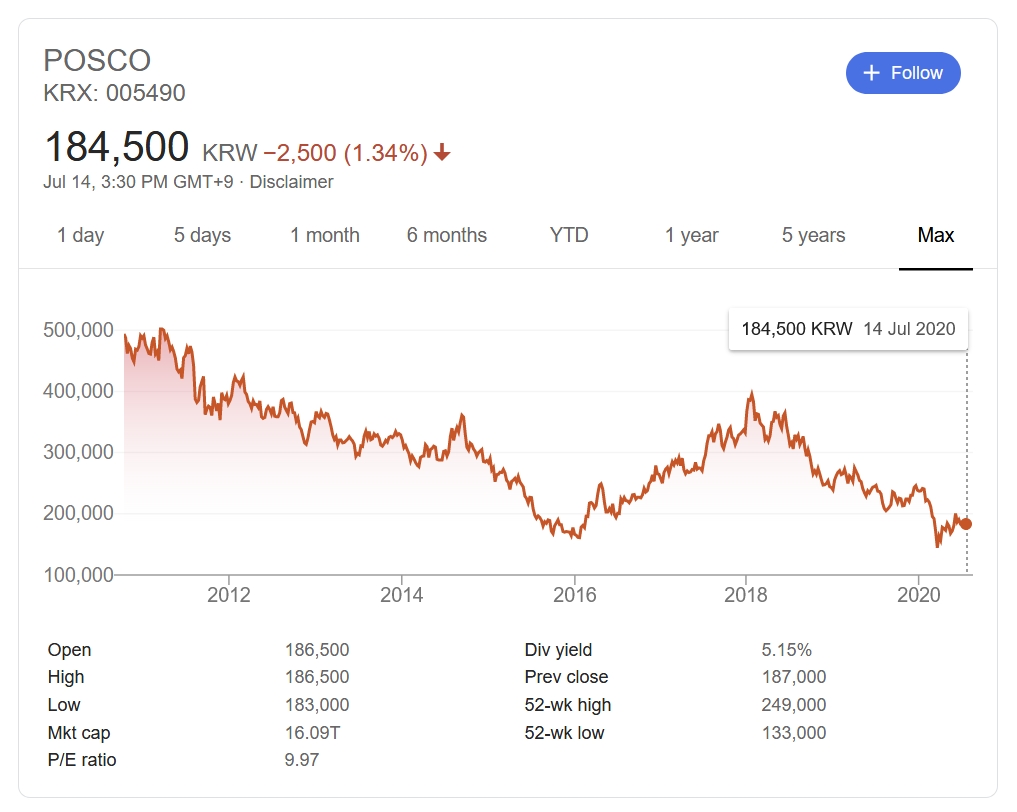Click the 5.15% Div yield value
Image resolution: width=1017 pixels, height=812 pixels.
click(786, 650)
